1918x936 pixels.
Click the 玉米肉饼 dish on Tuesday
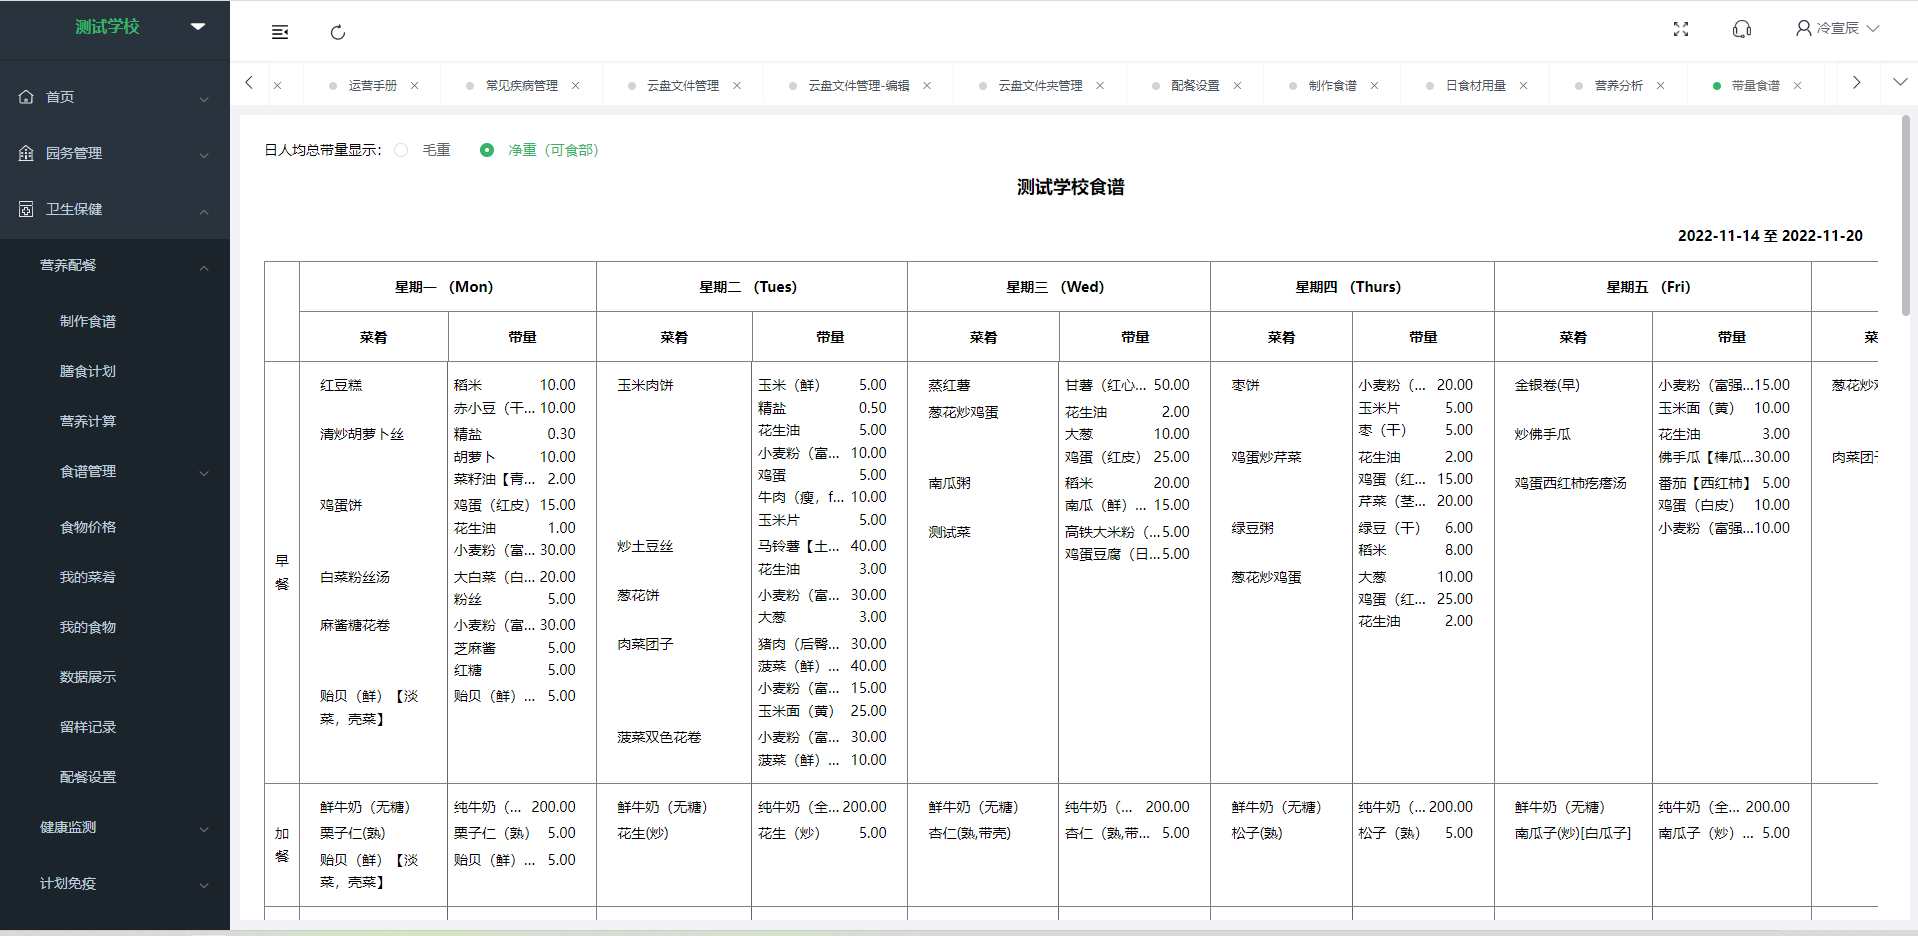pyautogui.click(x=645, y=385)
